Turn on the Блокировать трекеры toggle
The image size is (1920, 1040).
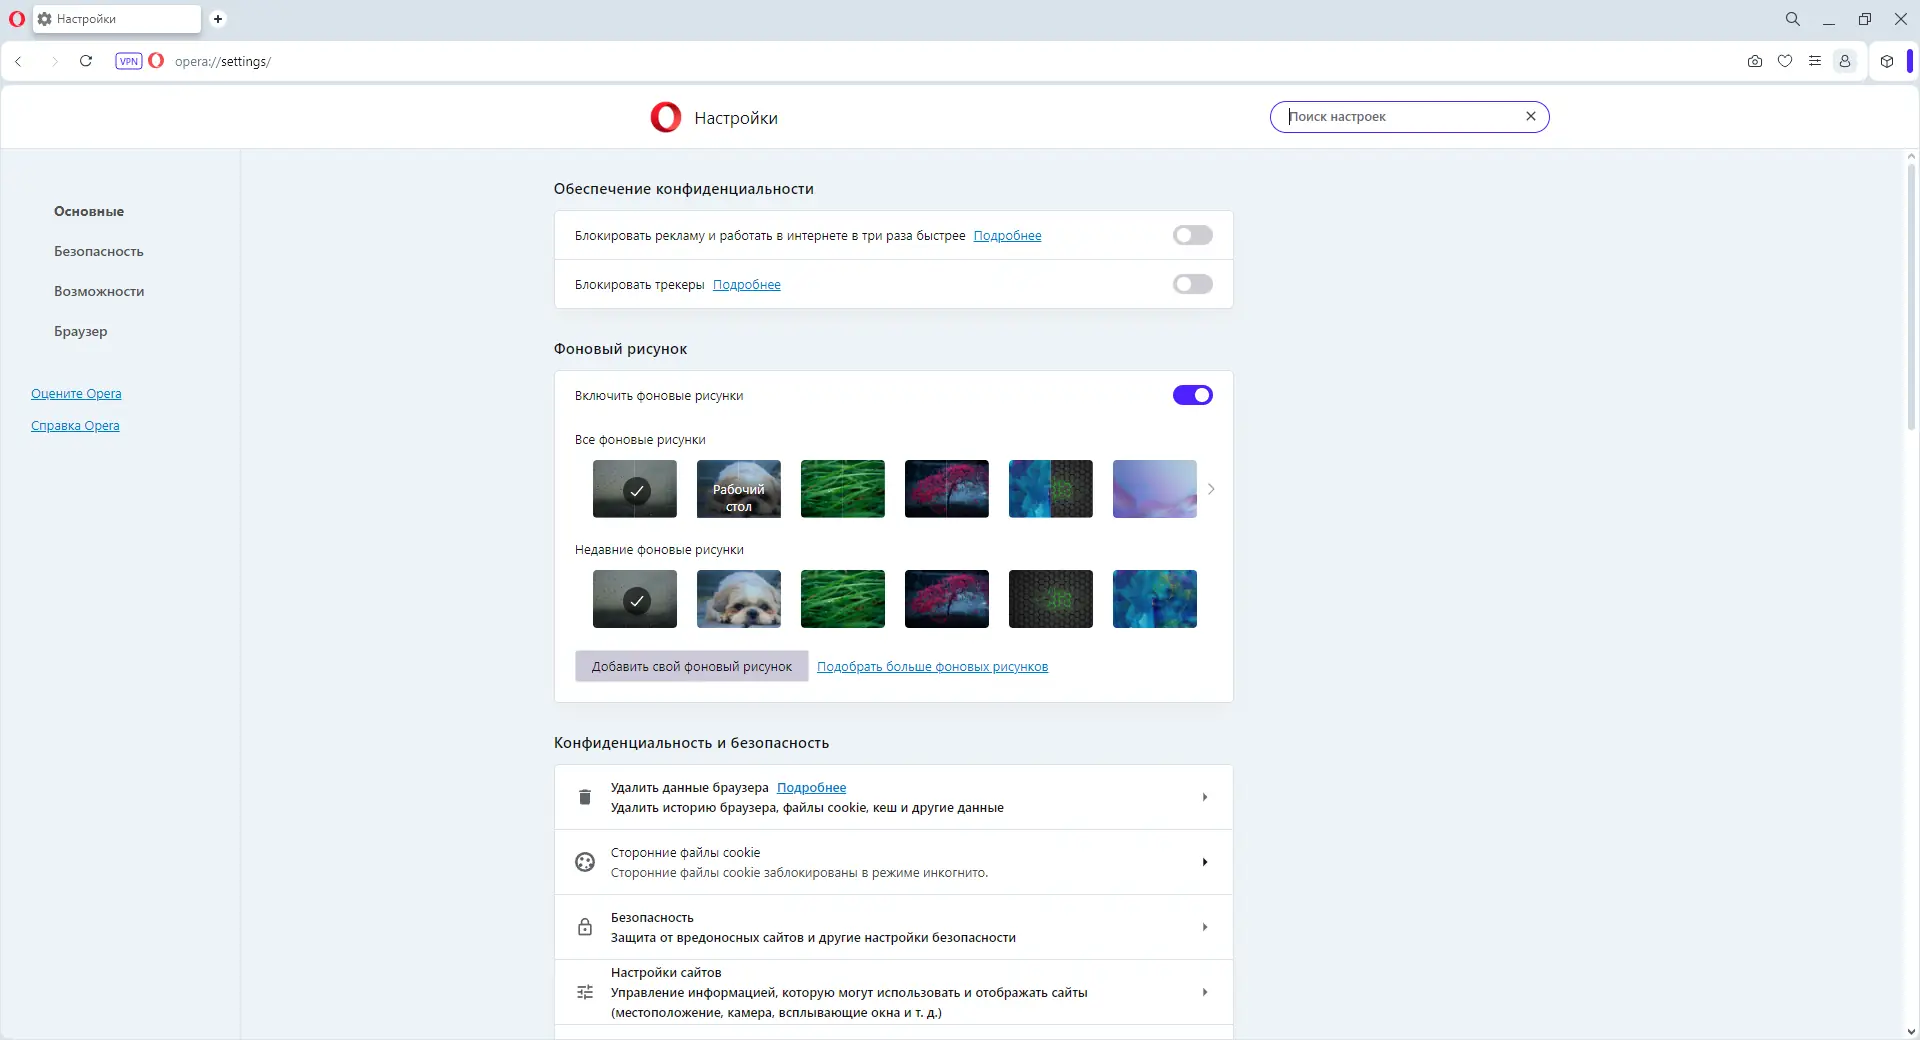1192,284
